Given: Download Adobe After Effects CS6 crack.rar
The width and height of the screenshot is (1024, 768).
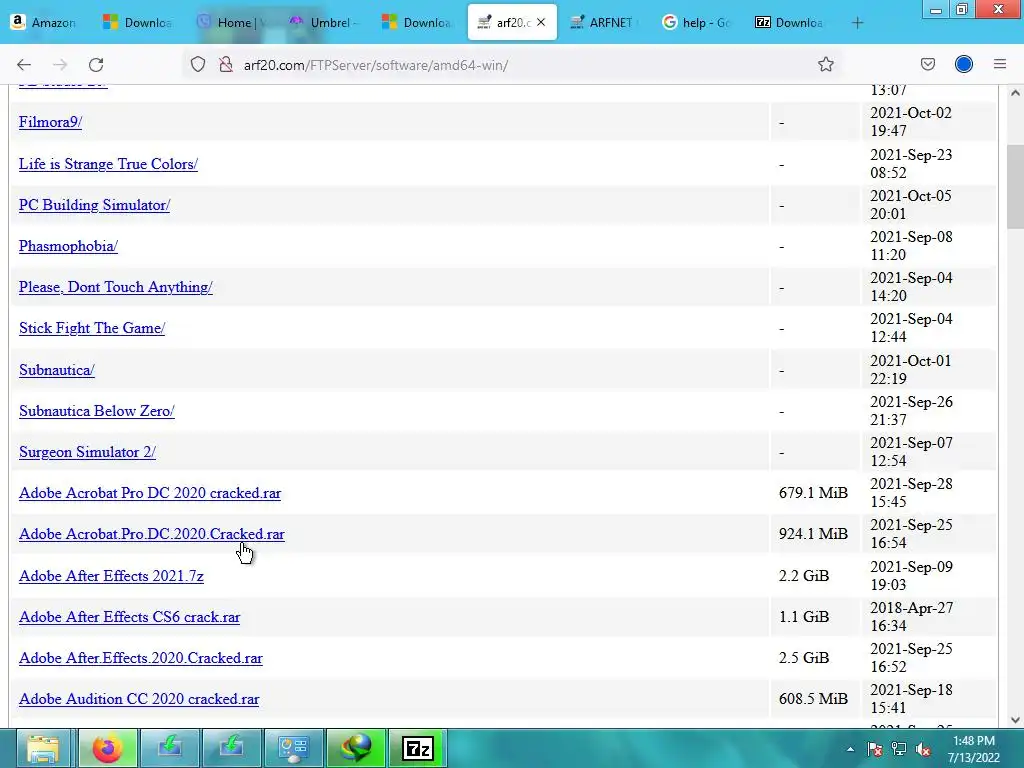Looking at the screenshot, I should point(130,617).
